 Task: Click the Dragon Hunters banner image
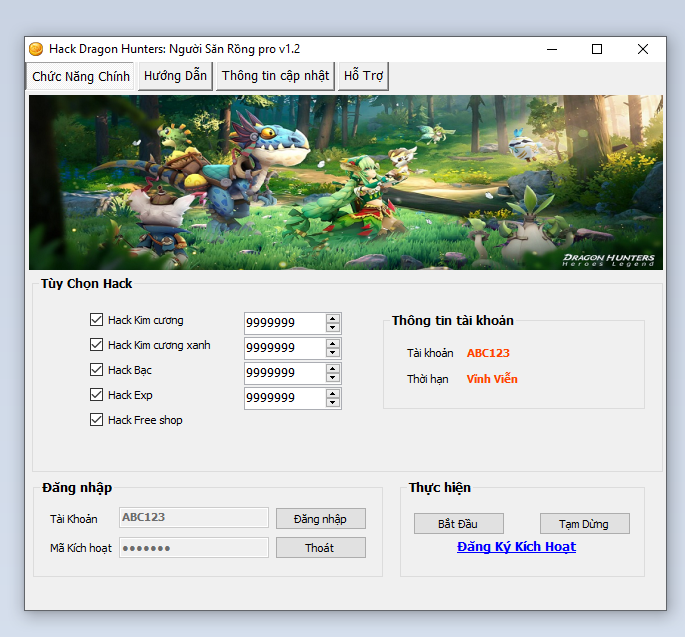tap(346, 182)
